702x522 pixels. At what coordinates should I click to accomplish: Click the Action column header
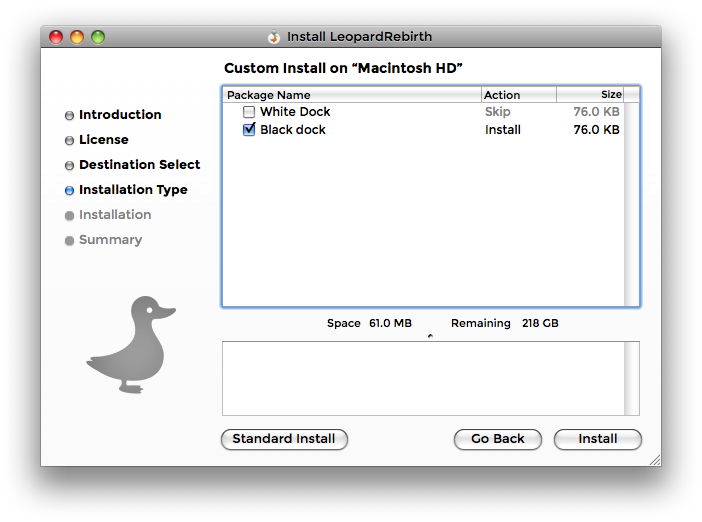click(x=519, y=95)
